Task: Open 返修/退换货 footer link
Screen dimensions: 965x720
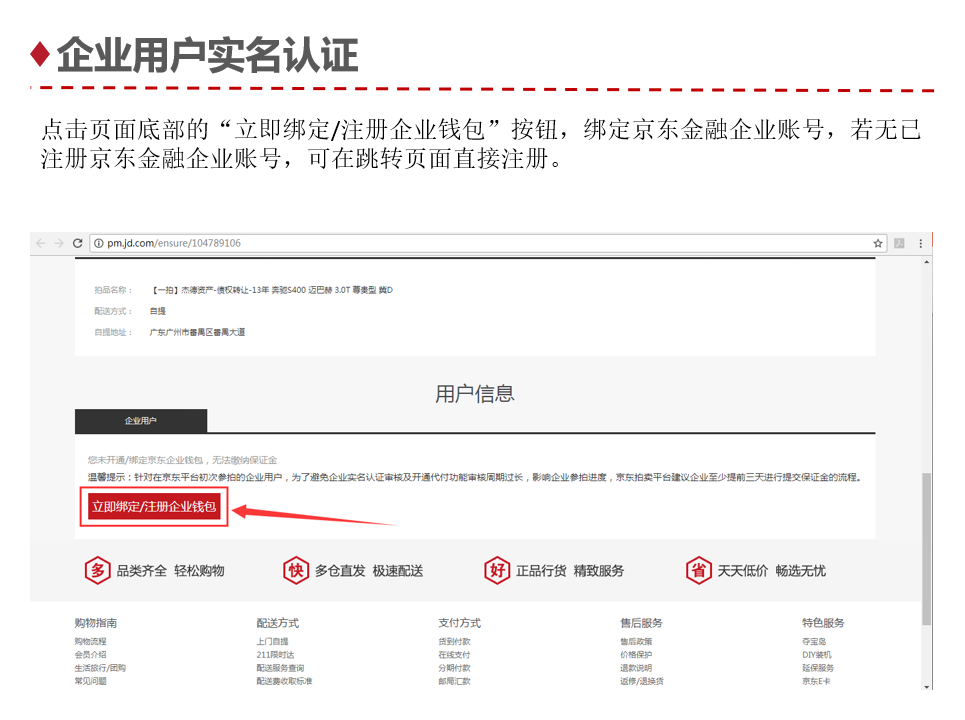Action: (x=642, y=681)
